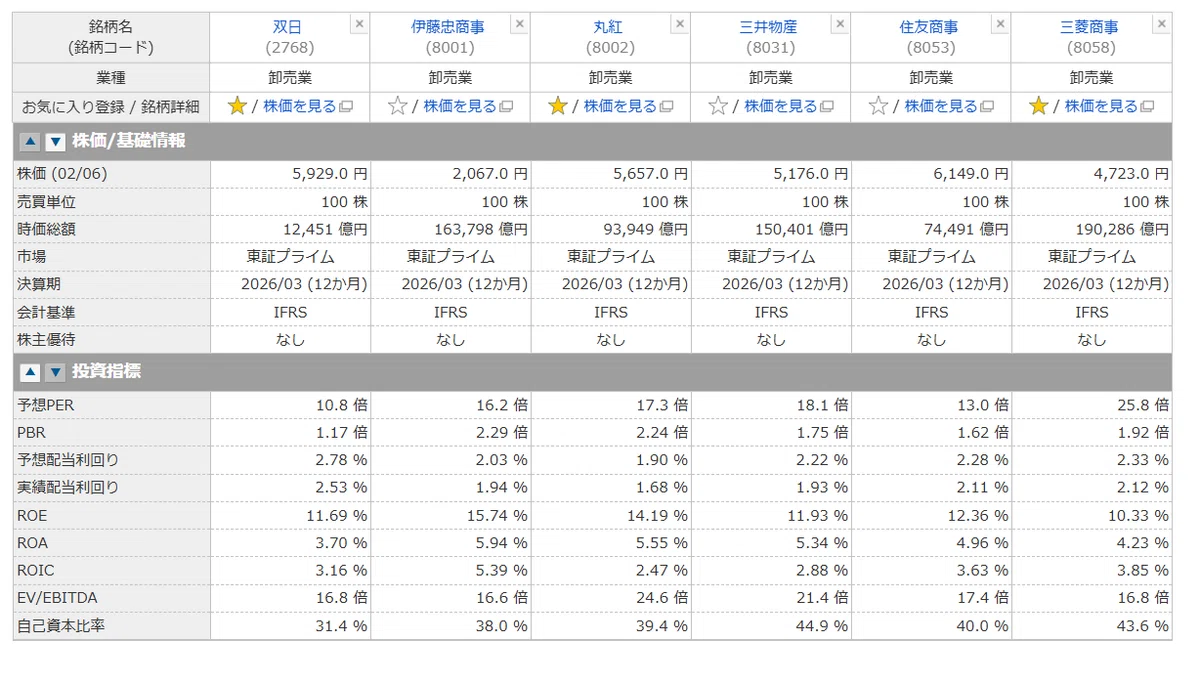Remove 双日 column with its X button
Image resolution: width=1200 pixels, height=681 pixels.
pyautogui.click(x=360, y=23)
